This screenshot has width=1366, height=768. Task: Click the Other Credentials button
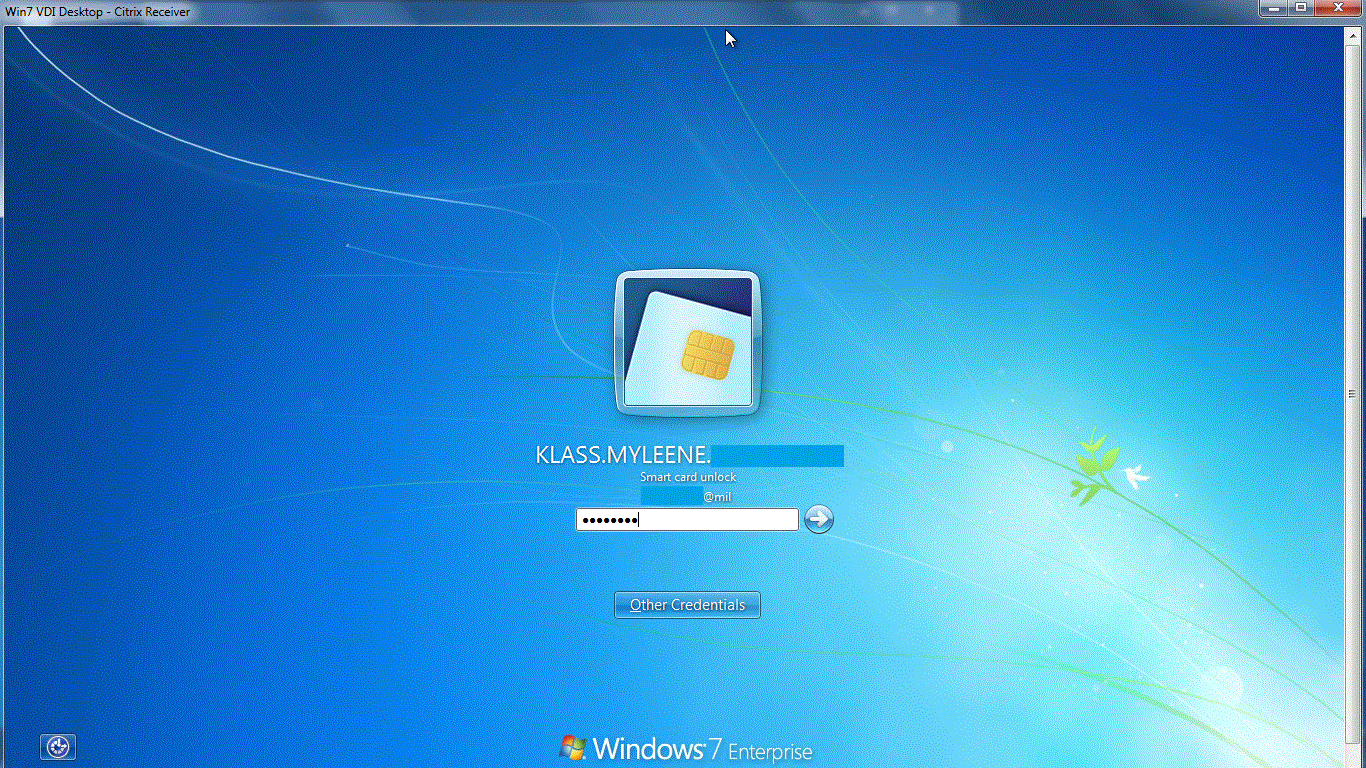(687, 605)
